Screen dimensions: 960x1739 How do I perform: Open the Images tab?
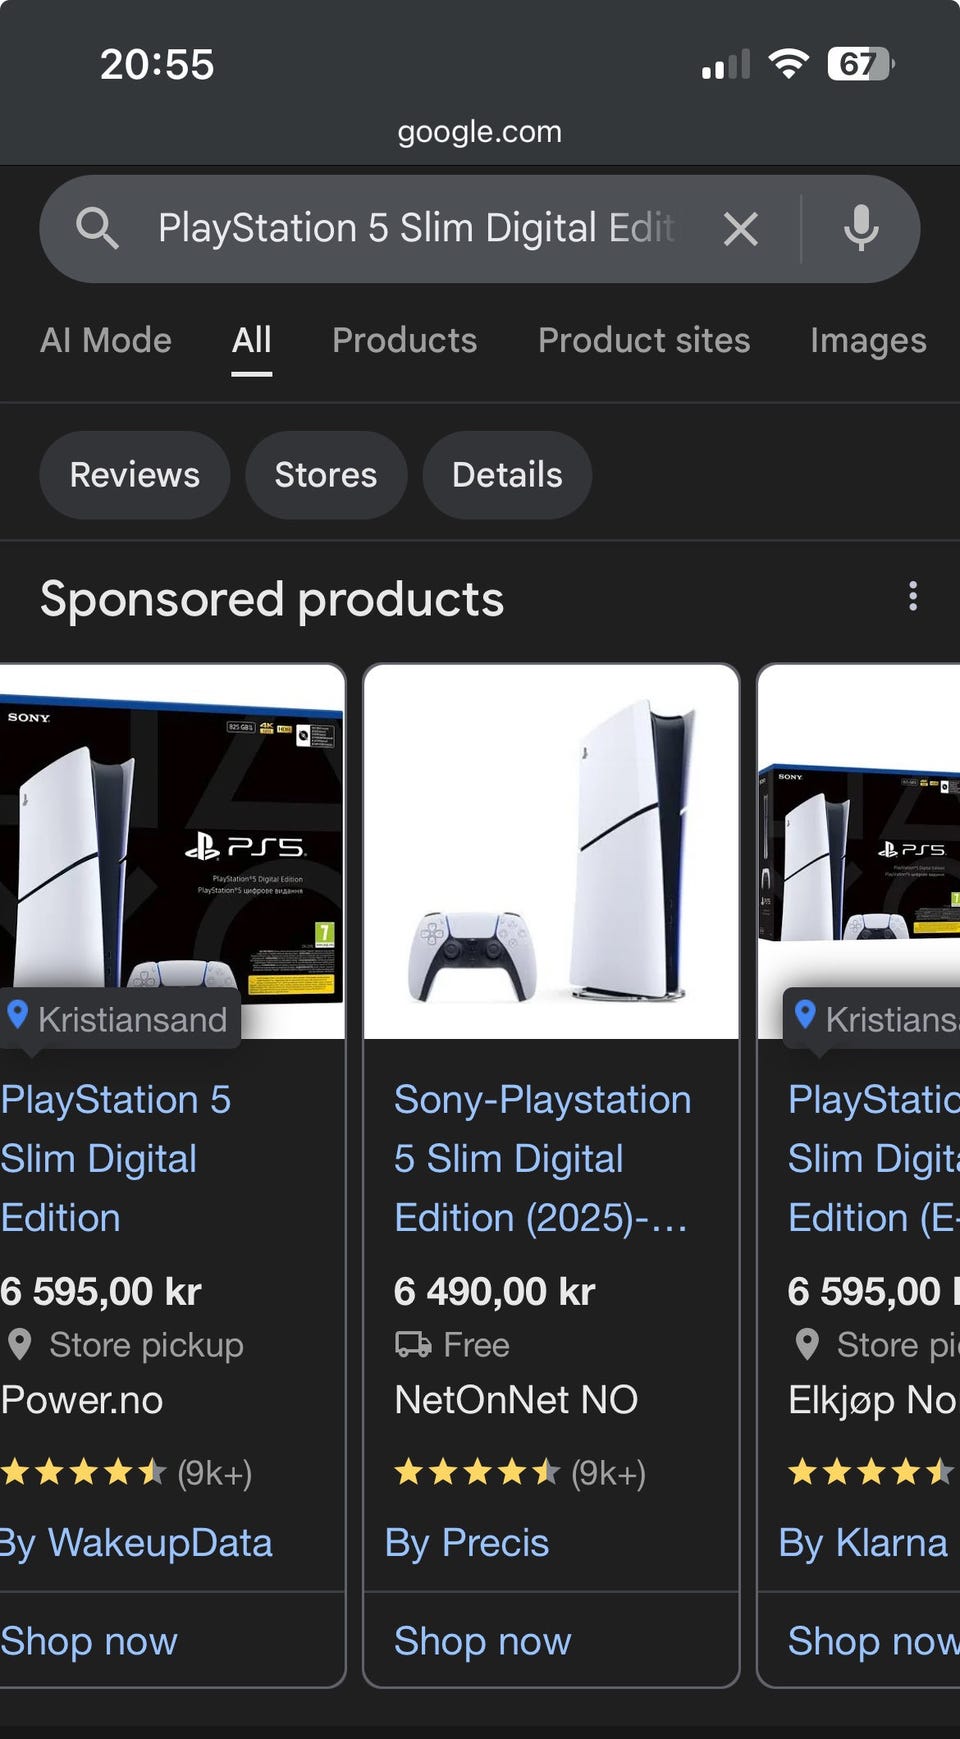click(867, 341)
